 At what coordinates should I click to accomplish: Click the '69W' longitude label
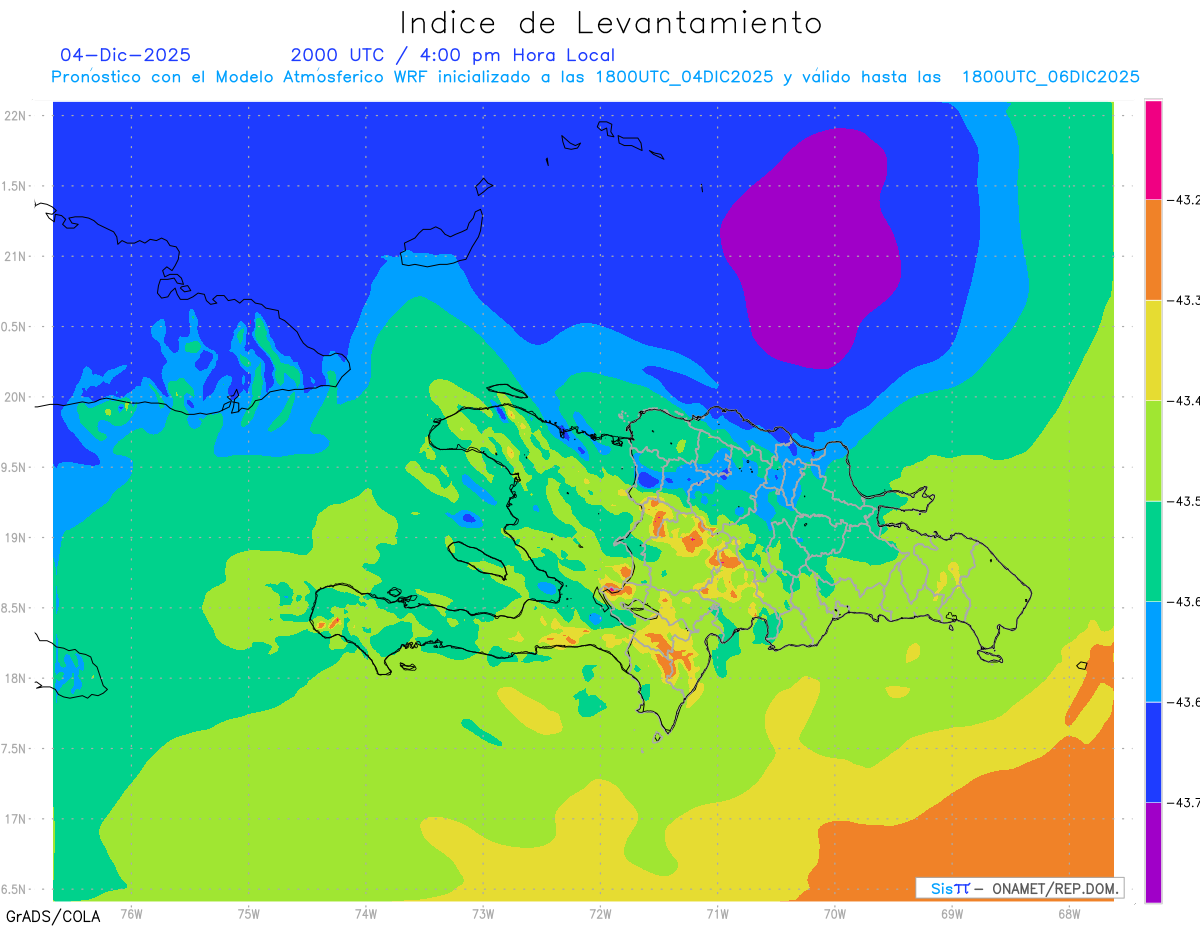point(952,913)
